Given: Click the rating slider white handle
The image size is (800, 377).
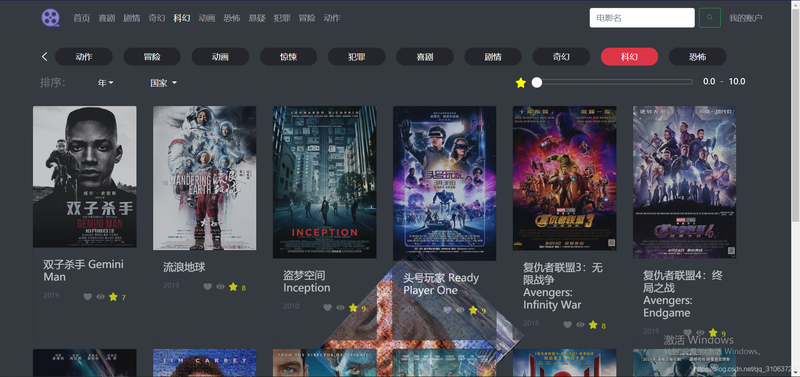Looking at the screenshot, I should [537, 82].
